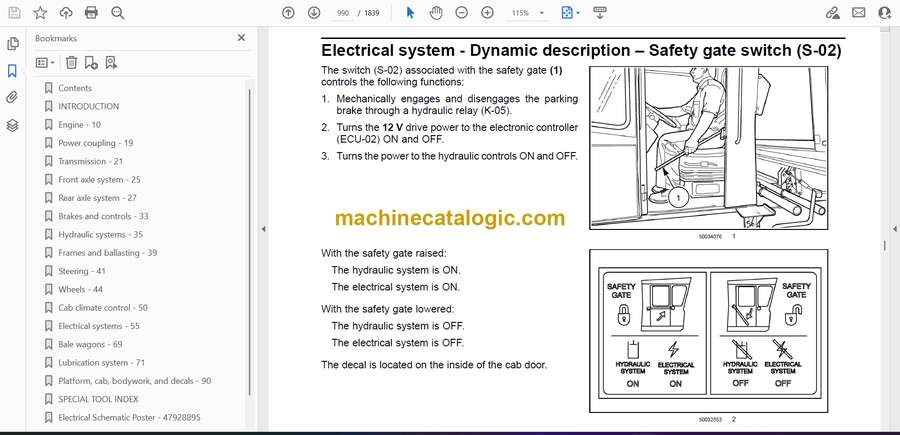This screenshot has height=435, width=900.
Task: Go to Frames and ballasting - 39
Action: pos(107,253)
